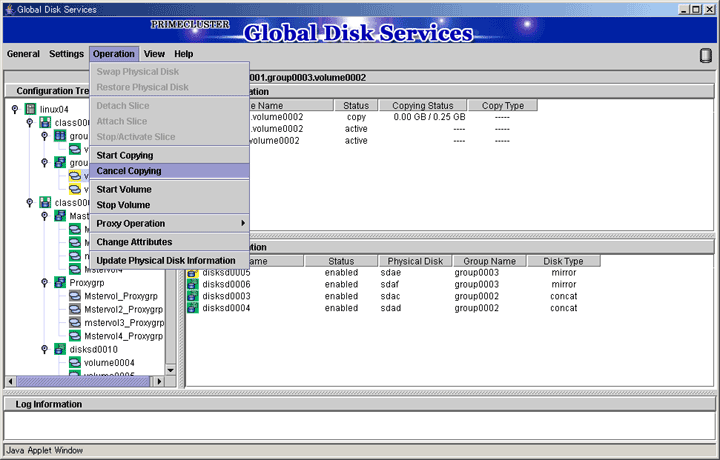Image resolution: width=720 pixels, height=460 pixels.
Task: Collapse the linux04 tree node
Action: coord(15,109)
